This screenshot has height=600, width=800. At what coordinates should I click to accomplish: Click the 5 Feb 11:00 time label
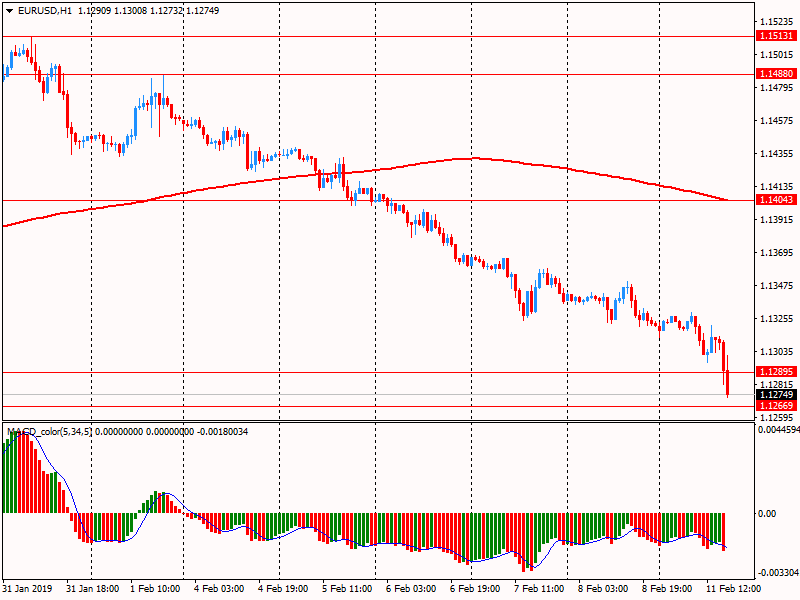347,588
